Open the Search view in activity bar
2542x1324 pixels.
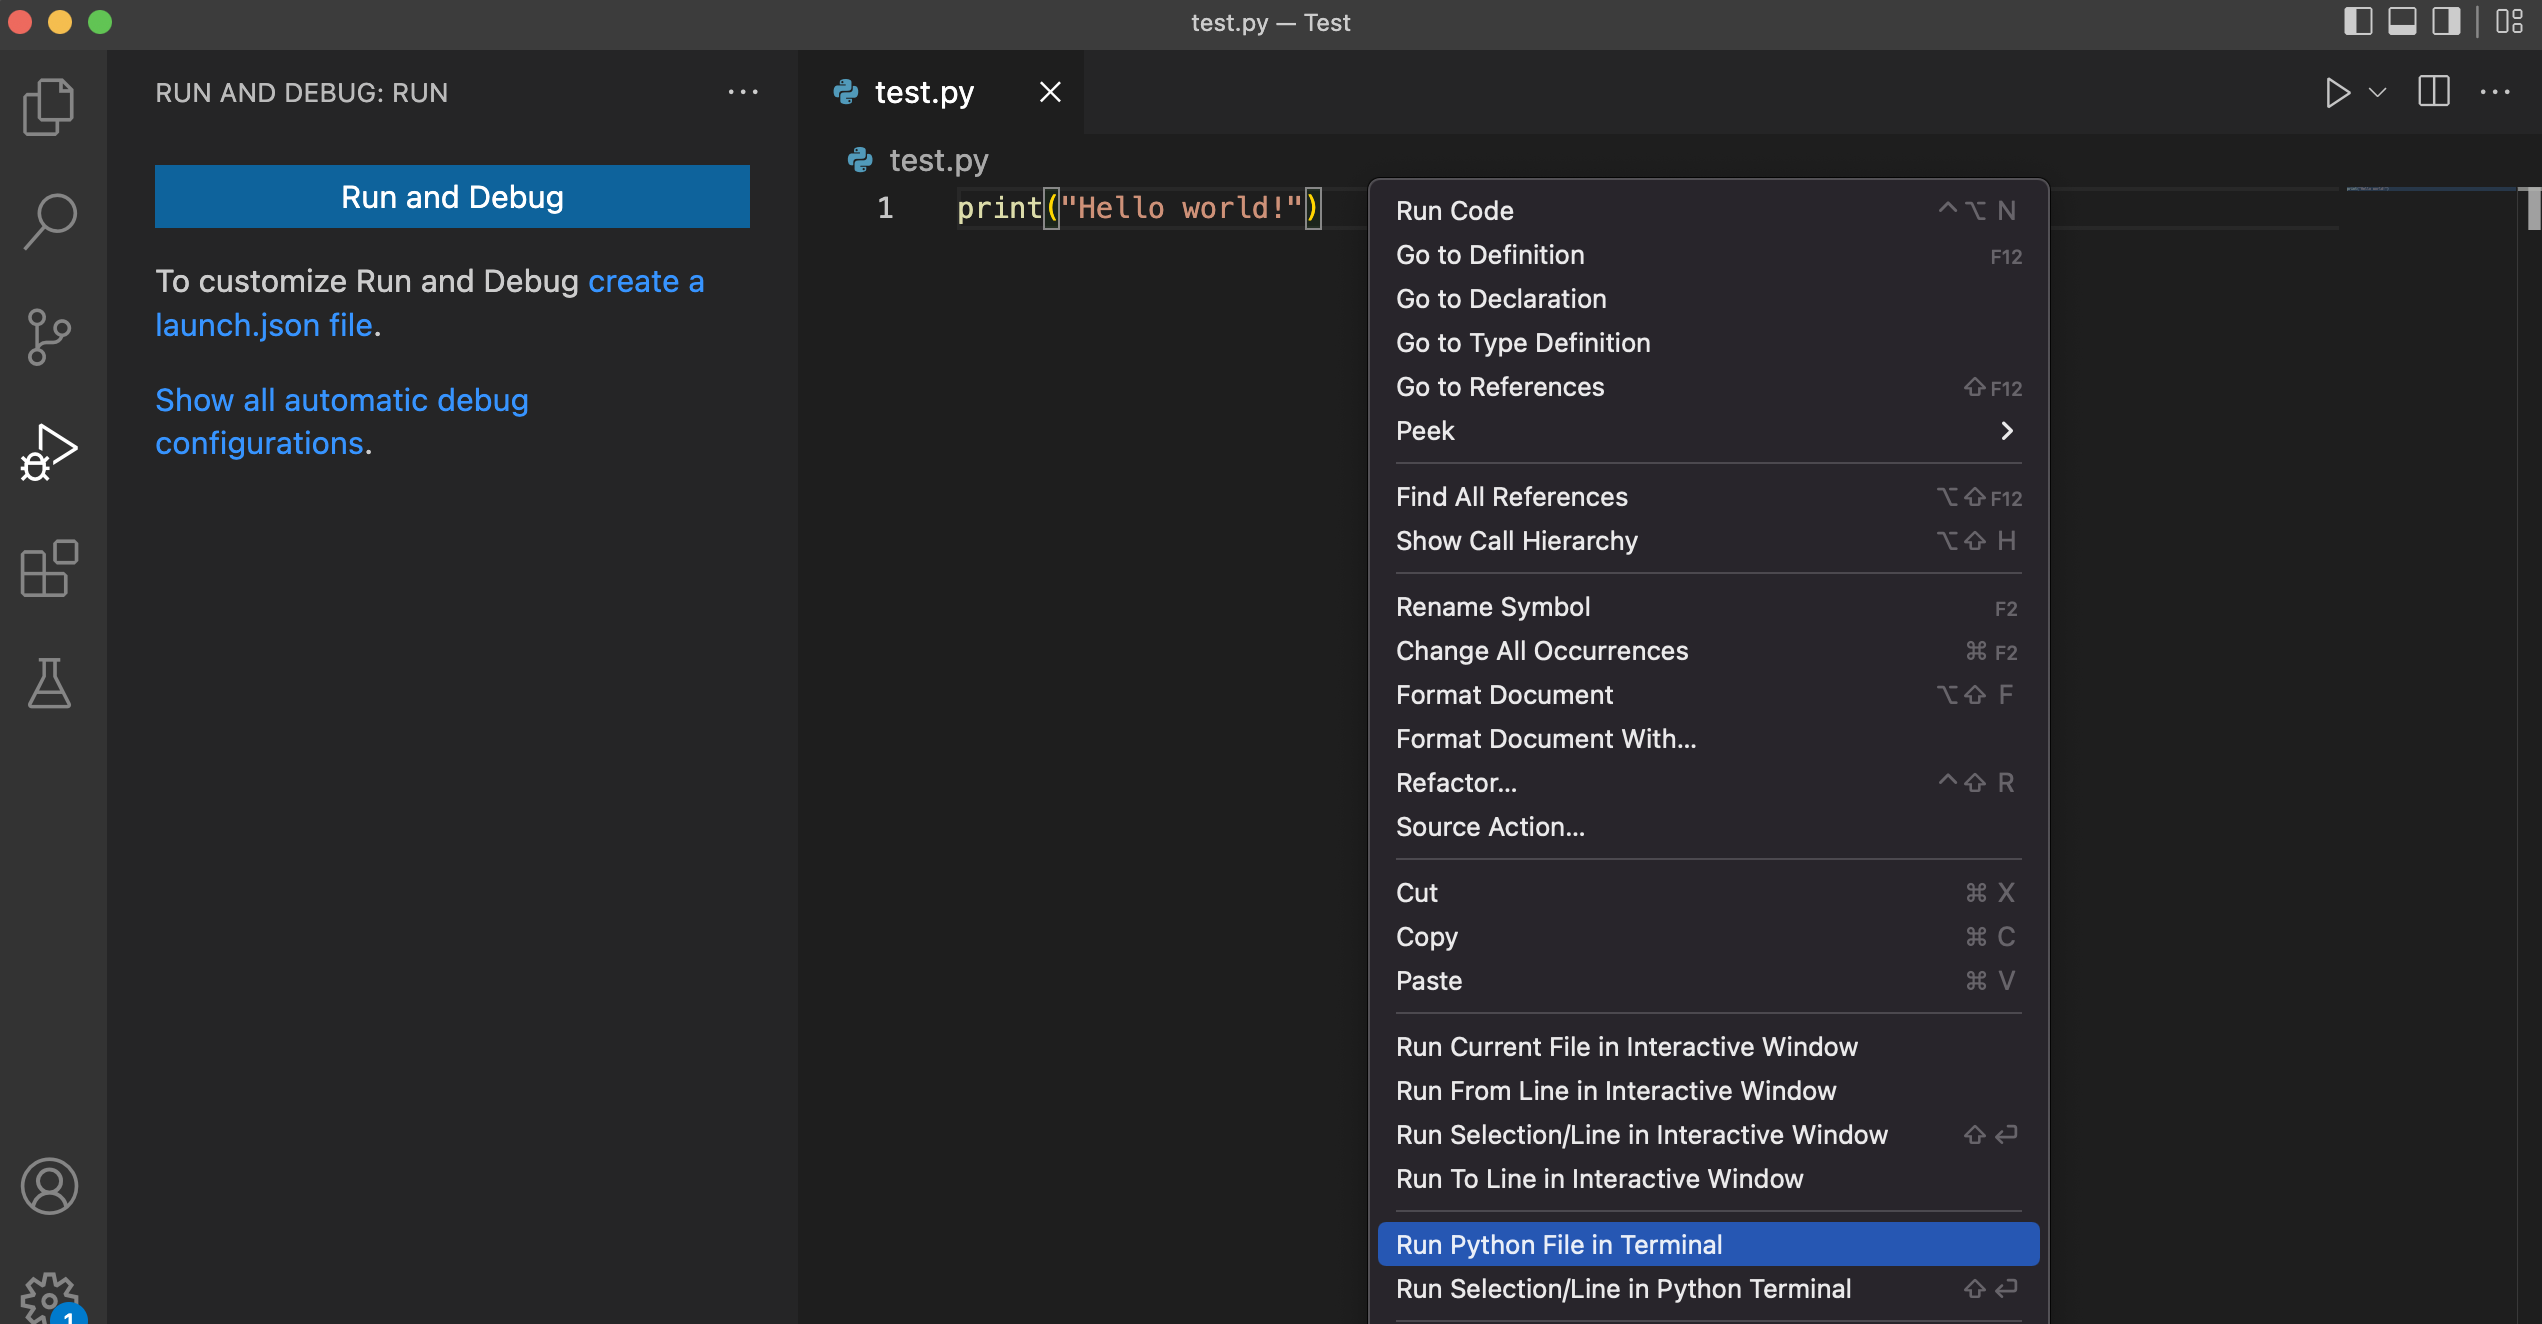point(48,221)
